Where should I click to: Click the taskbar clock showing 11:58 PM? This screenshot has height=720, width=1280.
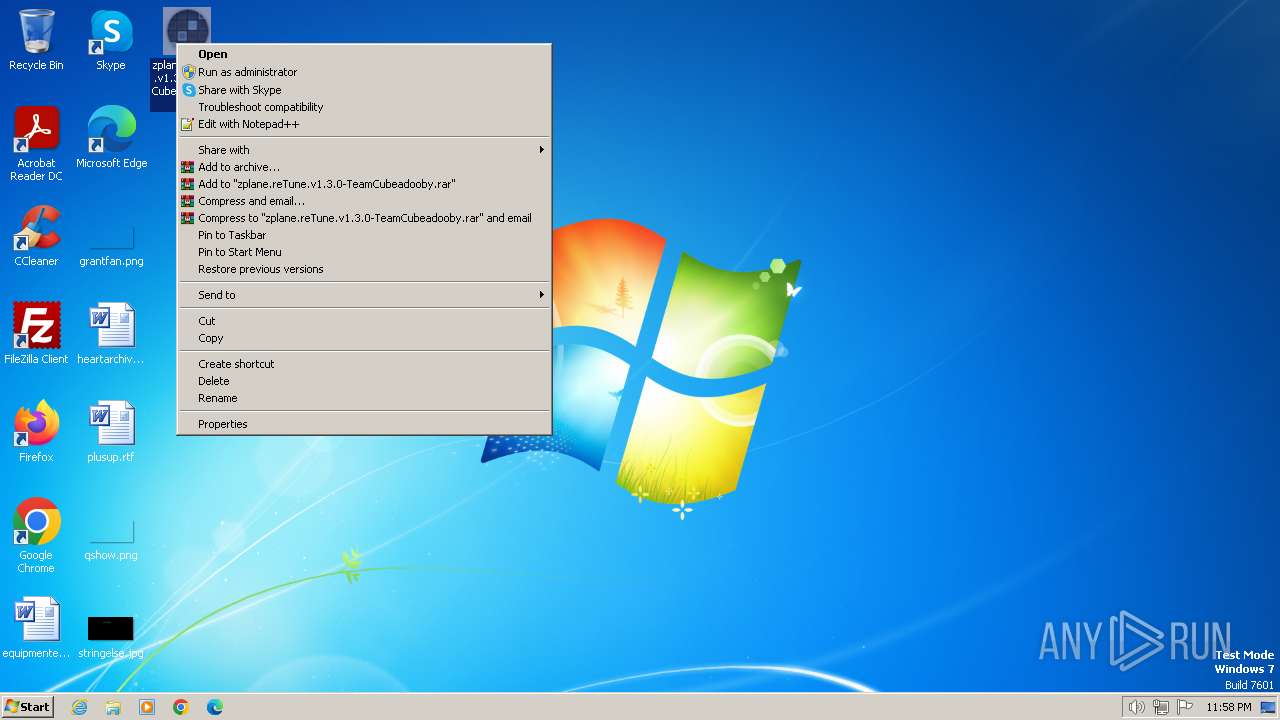(1229, 707)
